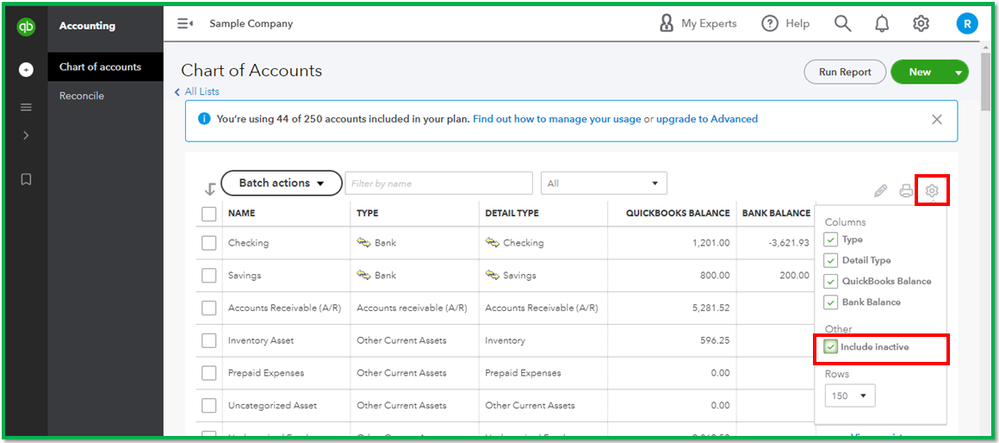The height and width of the screenshot is (443, 999).
Task: Open the New button dropdown arrow
Action: 959,73
